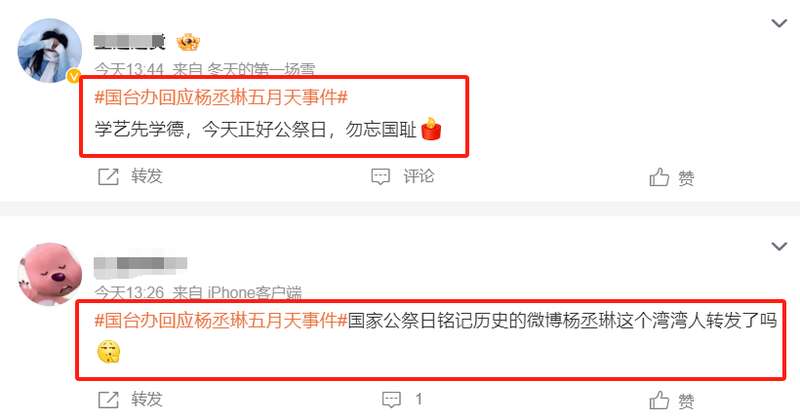This screenshot has width=800, height=420.
Task: Click repost icon on the 13:26 post
Action: point(108,400)
